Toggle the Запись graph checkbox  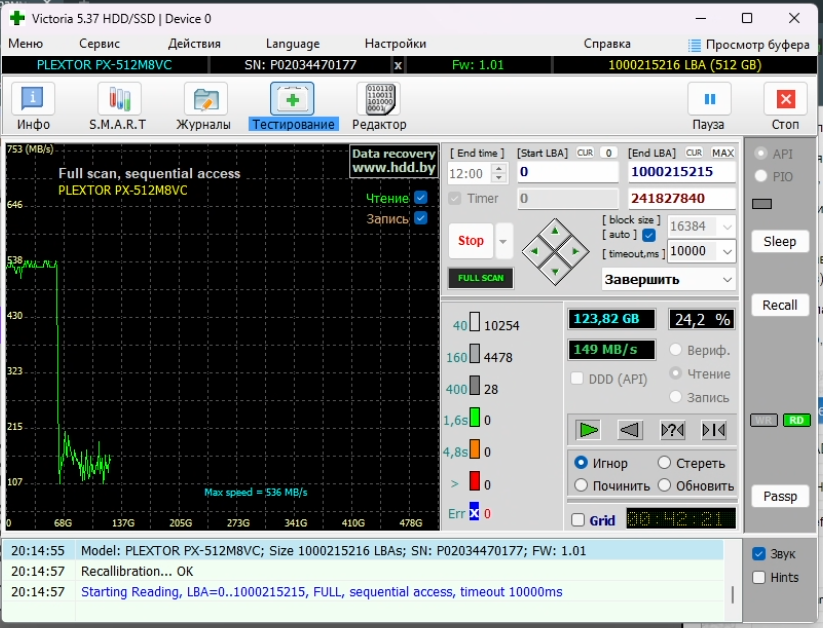tap(420, 218)
